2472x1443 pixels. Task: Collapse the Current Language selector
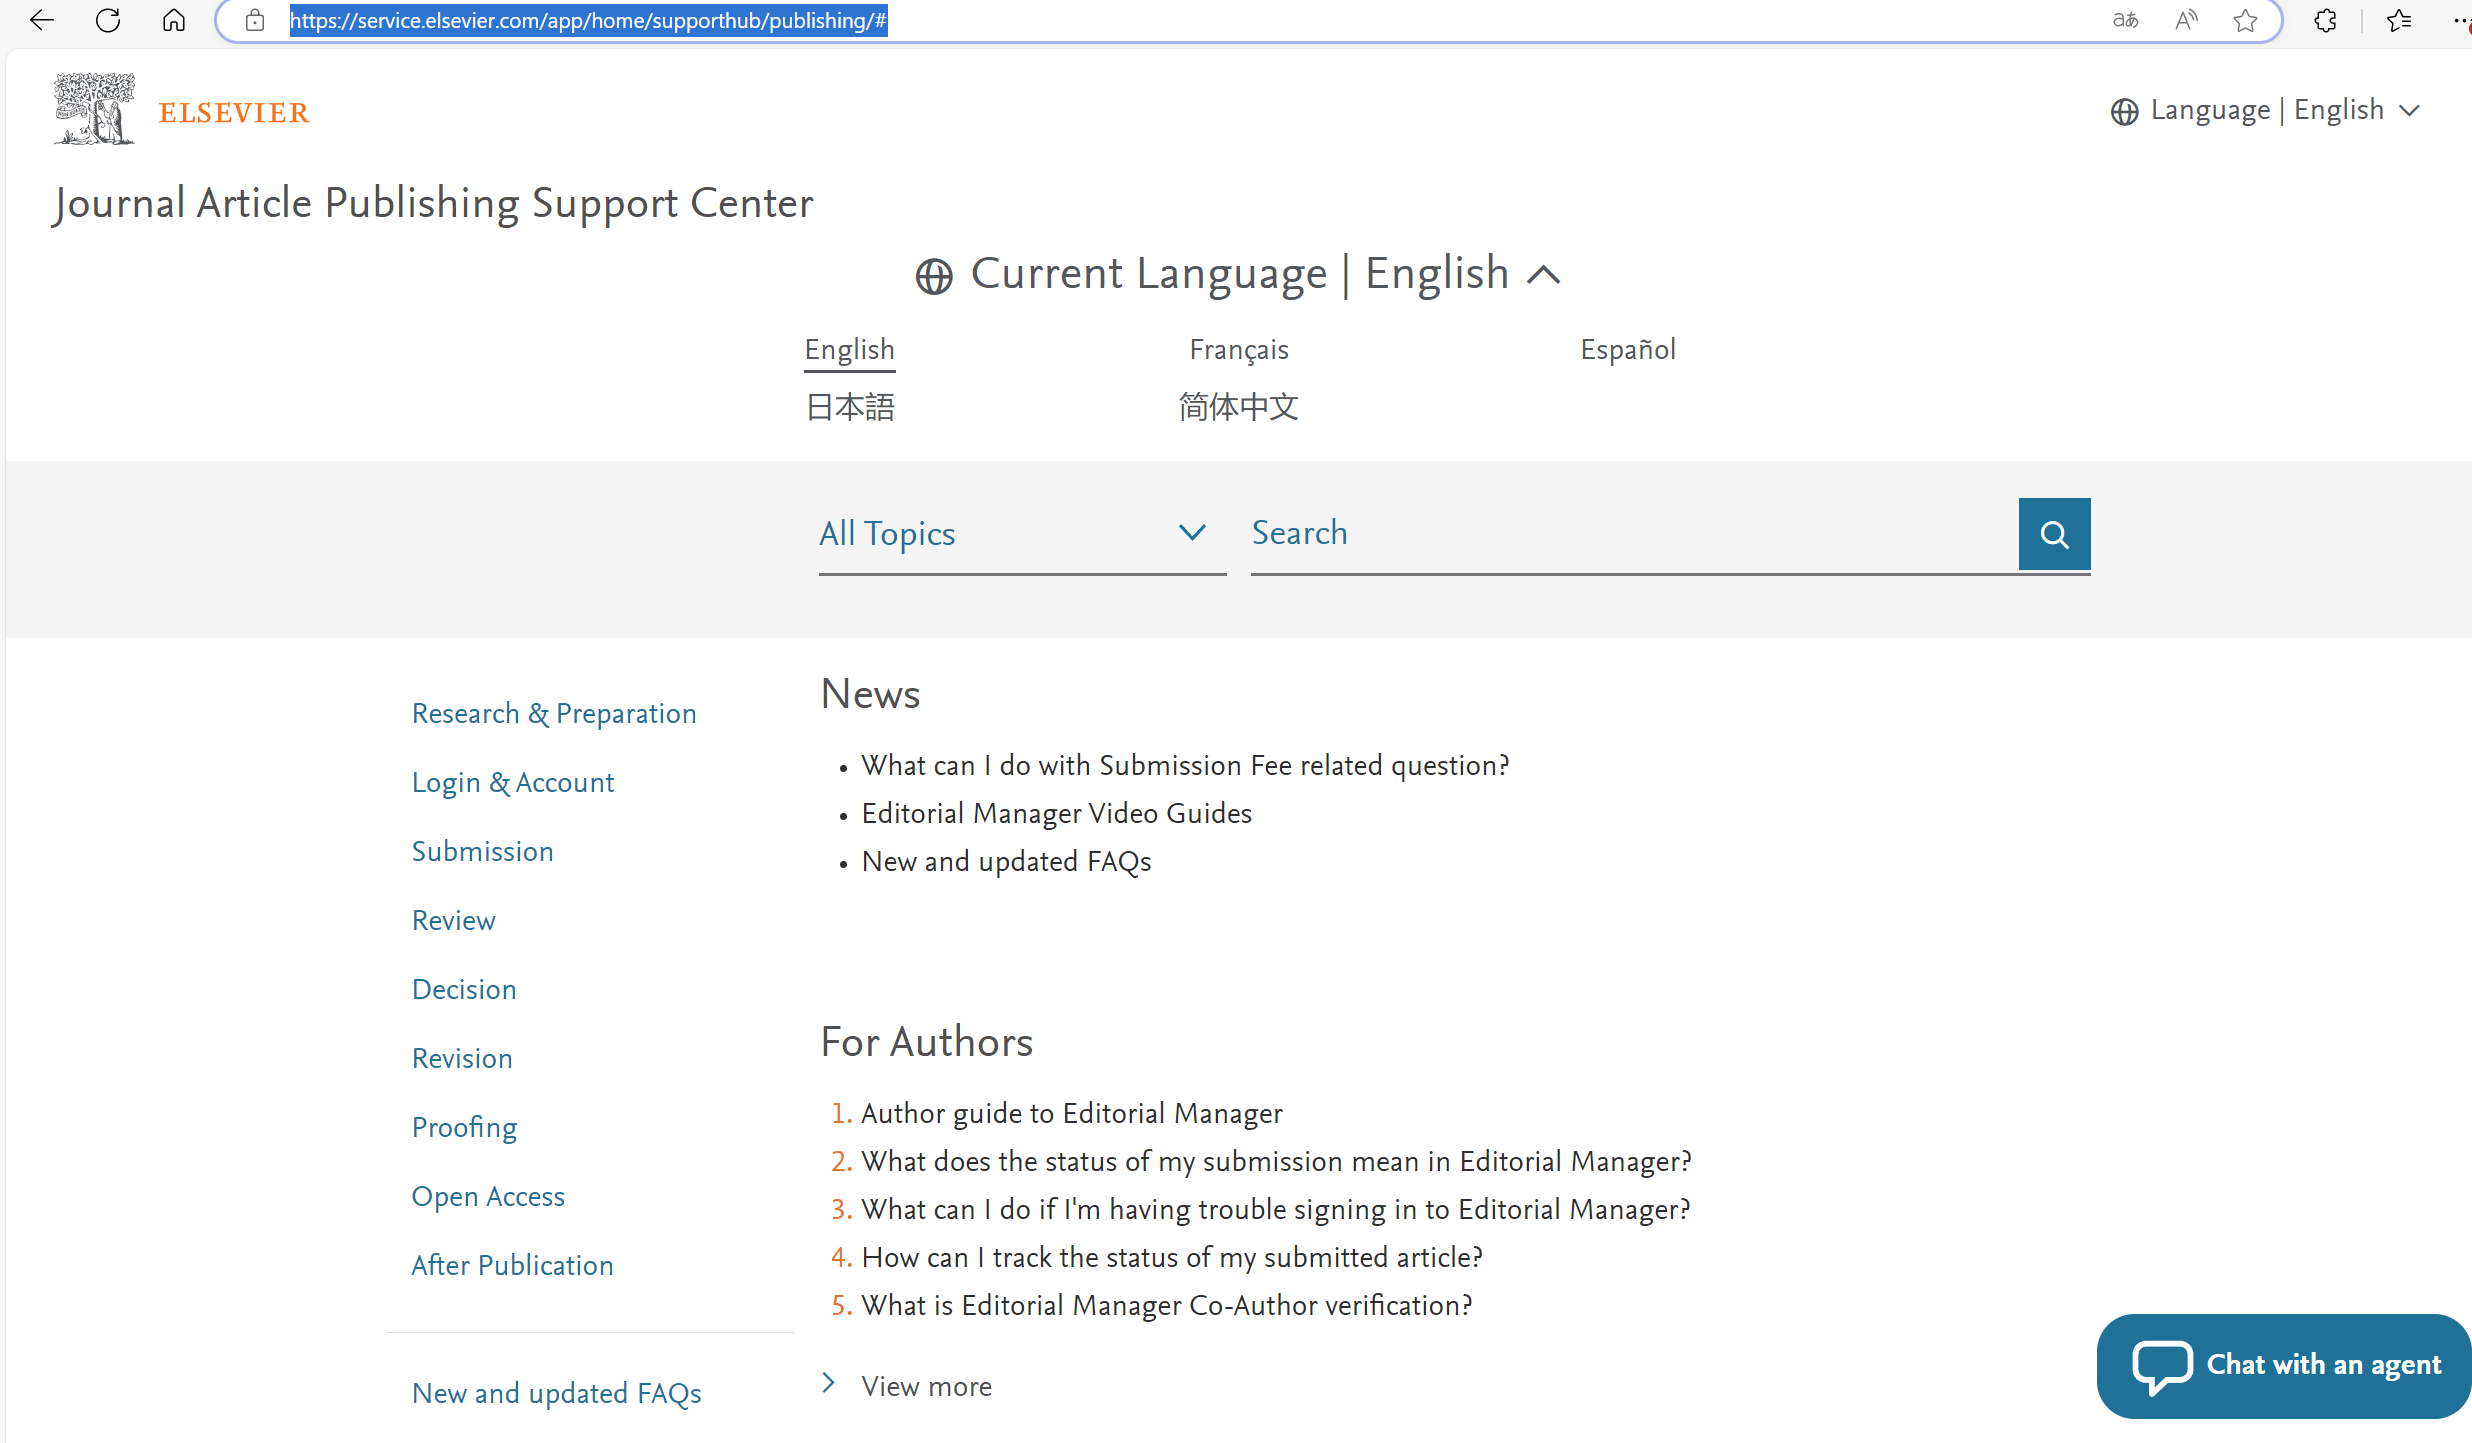[1544, 275]
